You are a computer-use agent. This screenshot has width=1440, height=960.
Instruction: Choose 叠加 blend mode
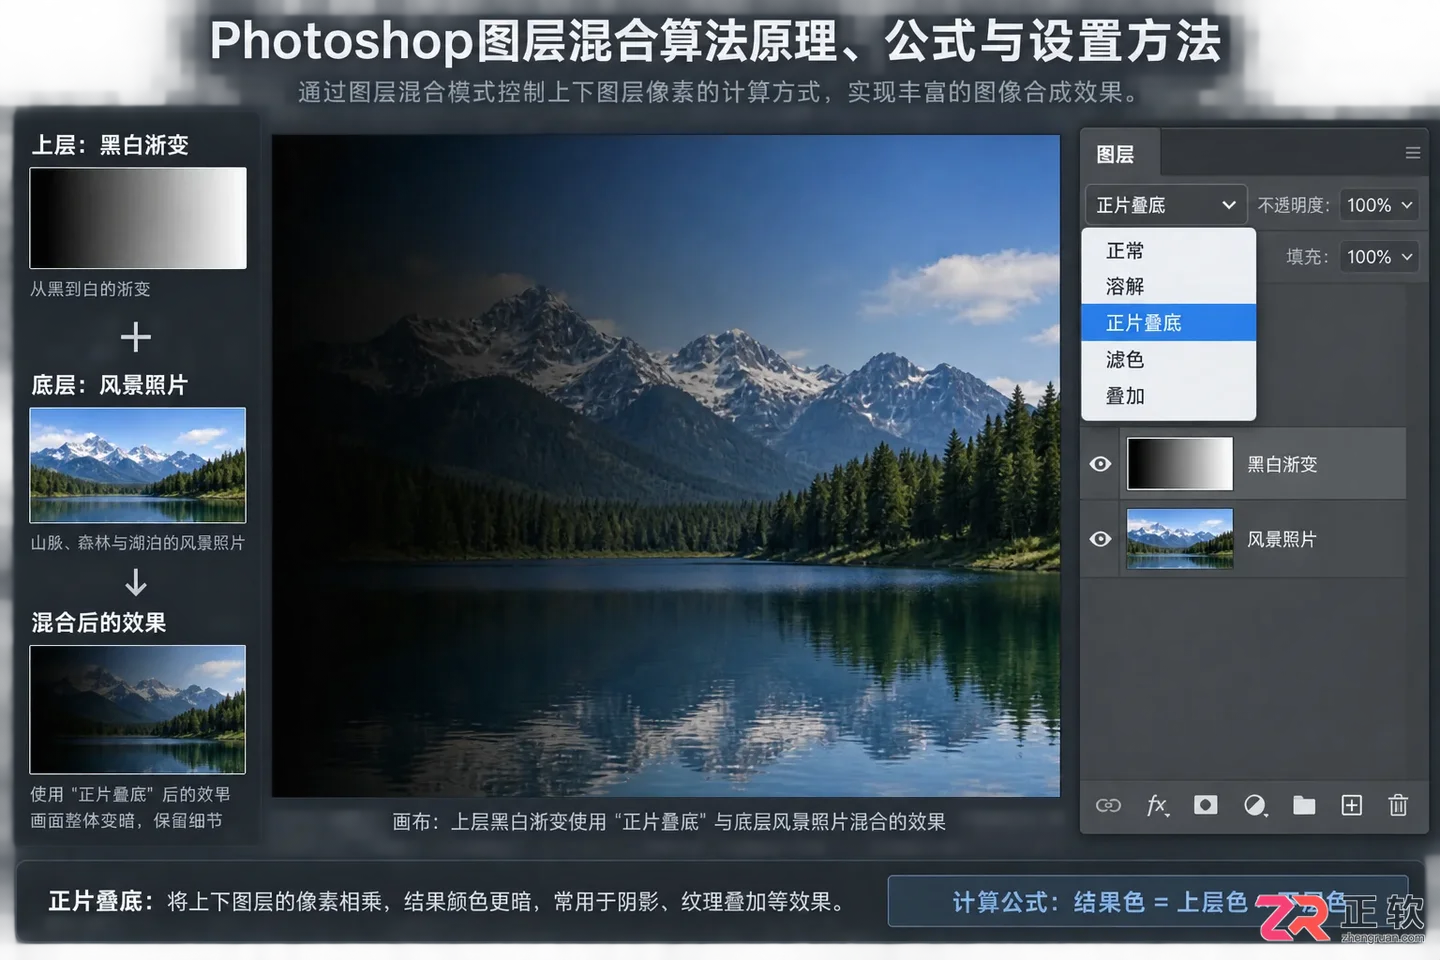(1168, 395)
